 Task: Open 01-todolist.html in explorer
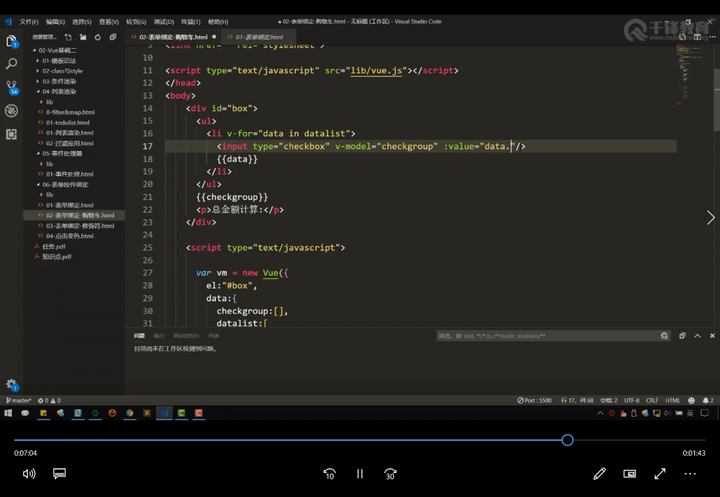pos(68,123)
